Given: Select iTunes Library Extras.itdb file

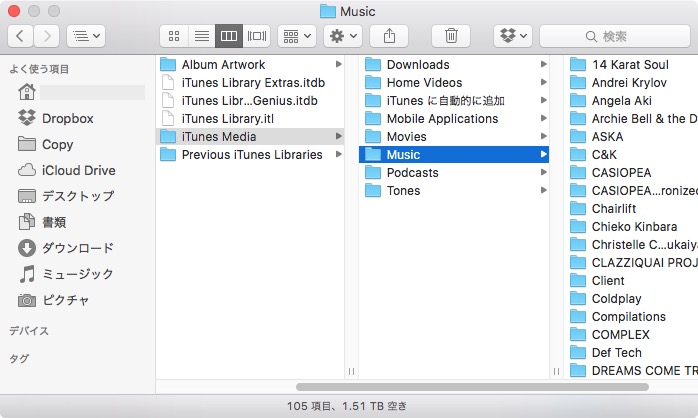Looking at the screenshot, I should pos(250,83).
